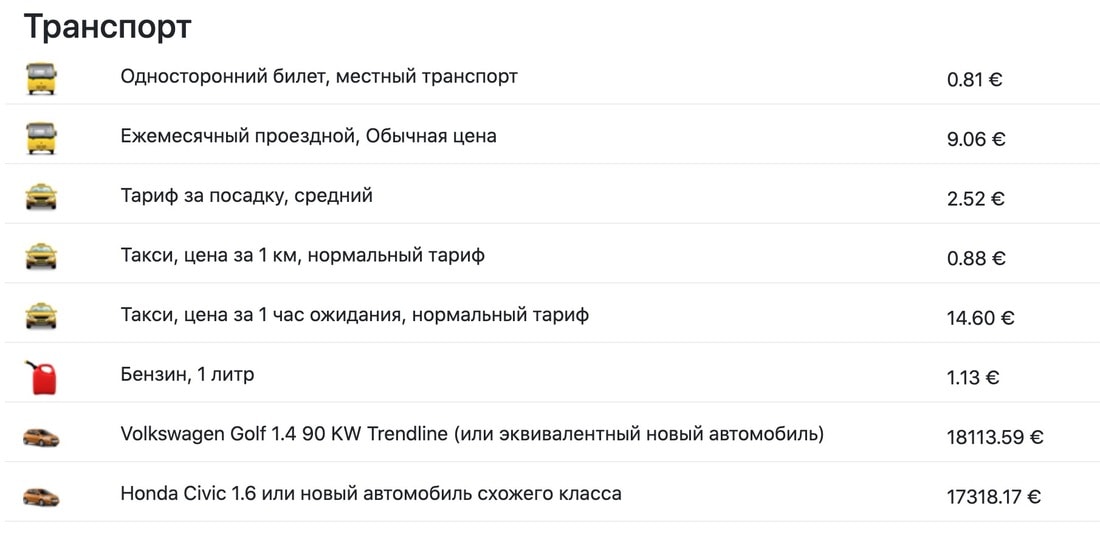Click the taxi icon for 1 час ожидания
1100x534 pixels.
pyautogui.click(x=41, y=316)
